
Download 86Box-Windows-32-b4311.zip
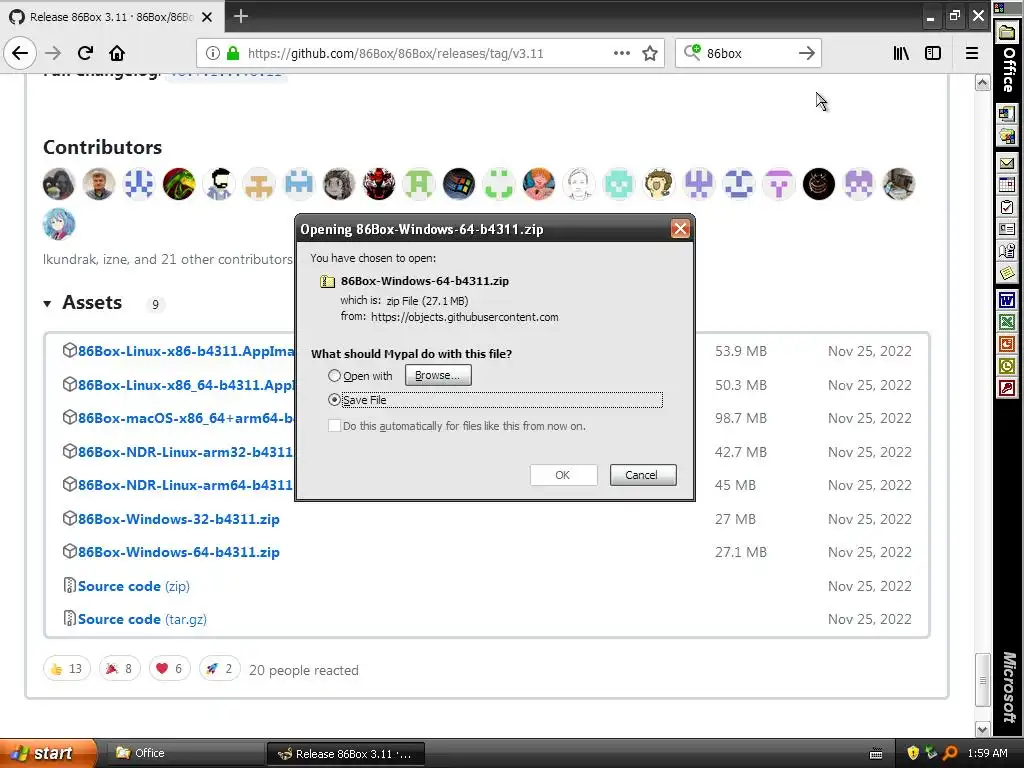[x=178, y=519]
